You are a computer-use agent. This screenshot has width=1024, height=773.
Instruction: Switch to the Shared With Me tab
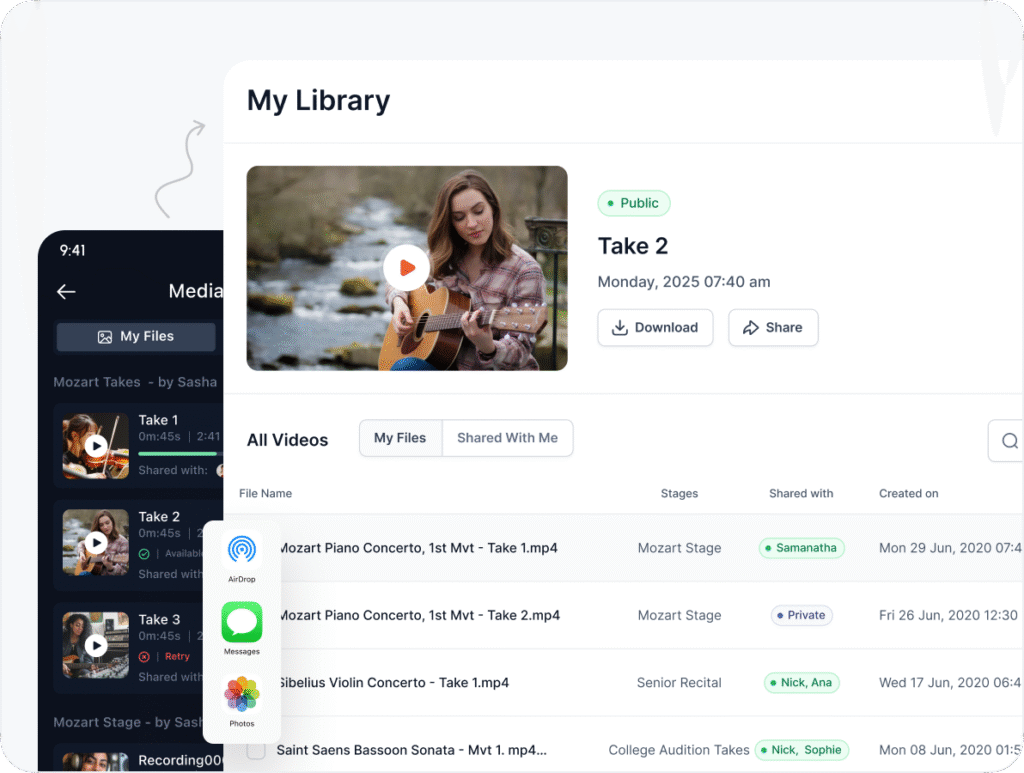point(507,438)
